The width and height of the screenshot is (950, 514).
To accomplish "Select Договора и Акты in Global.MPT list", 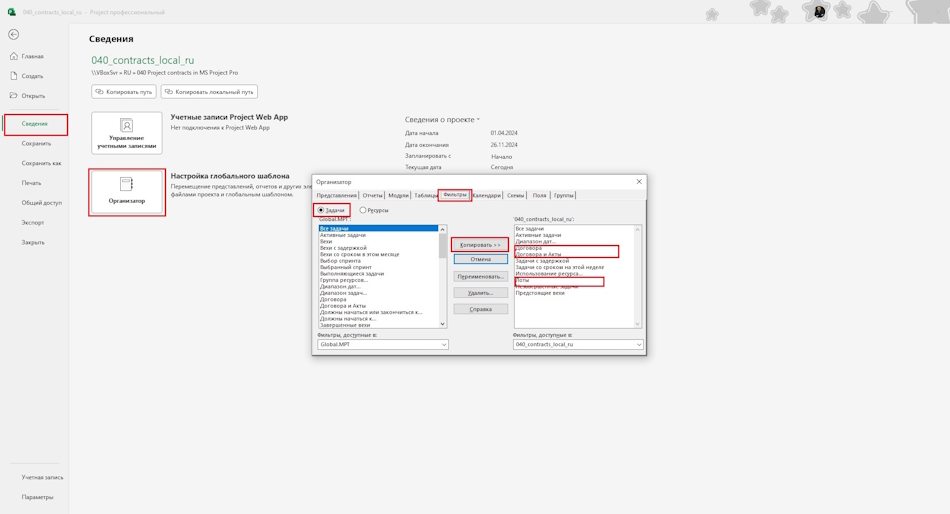I will (343, 305).
